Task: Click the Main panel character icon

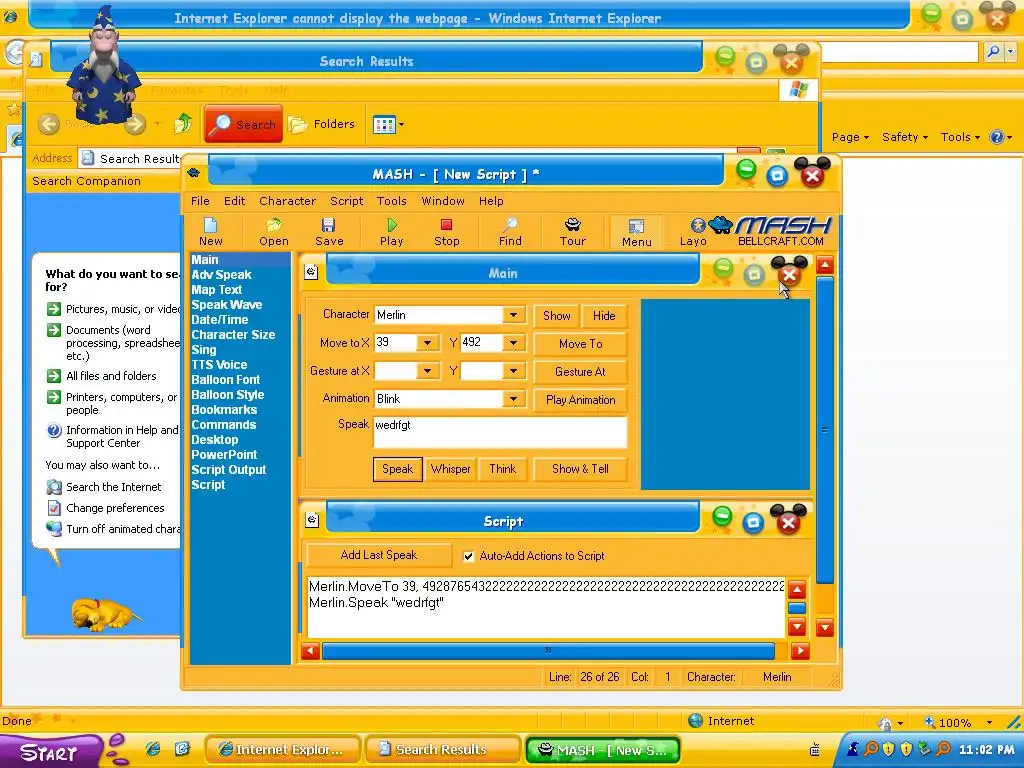Action: [x=312, y=272]
